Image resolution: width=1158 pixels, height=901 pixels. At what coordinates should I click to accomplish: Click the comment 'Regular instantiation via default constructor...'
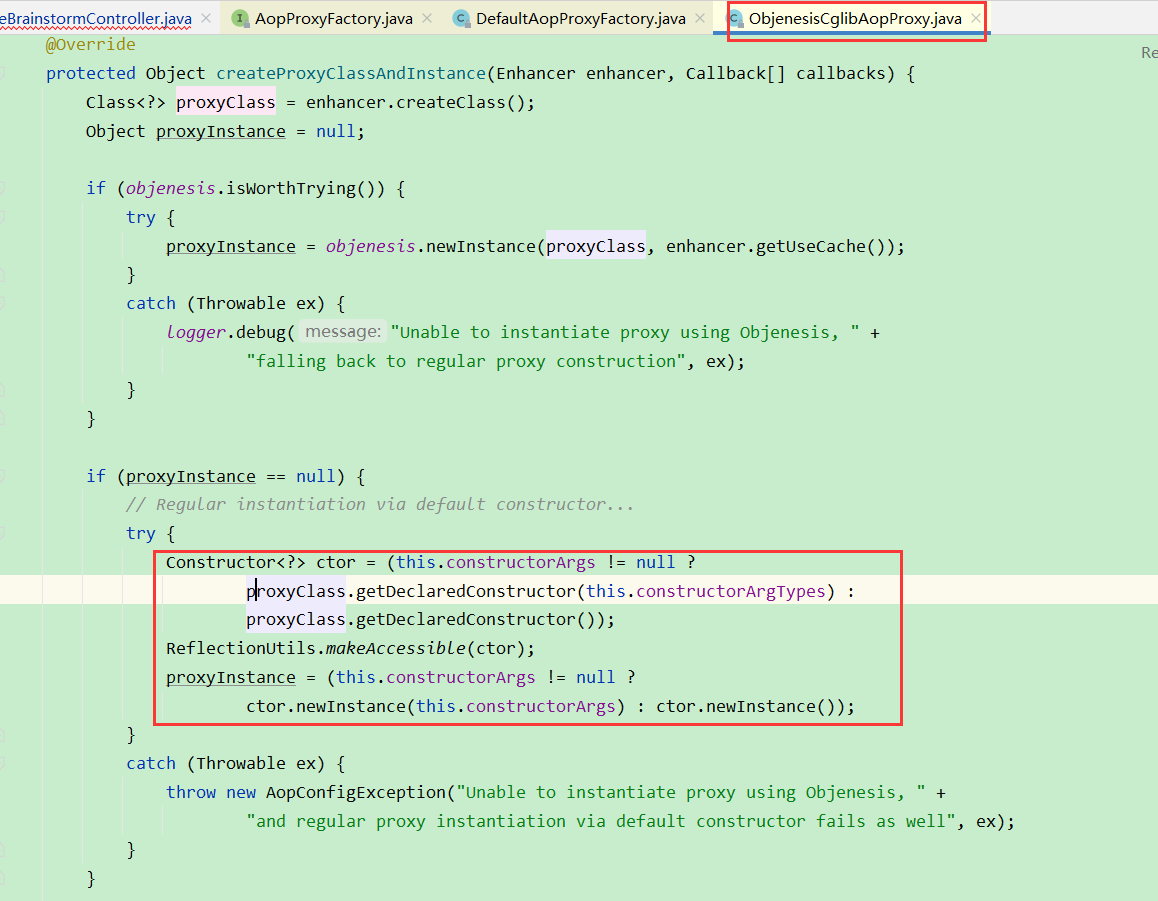pyautogui.click(x=380, y=504)
